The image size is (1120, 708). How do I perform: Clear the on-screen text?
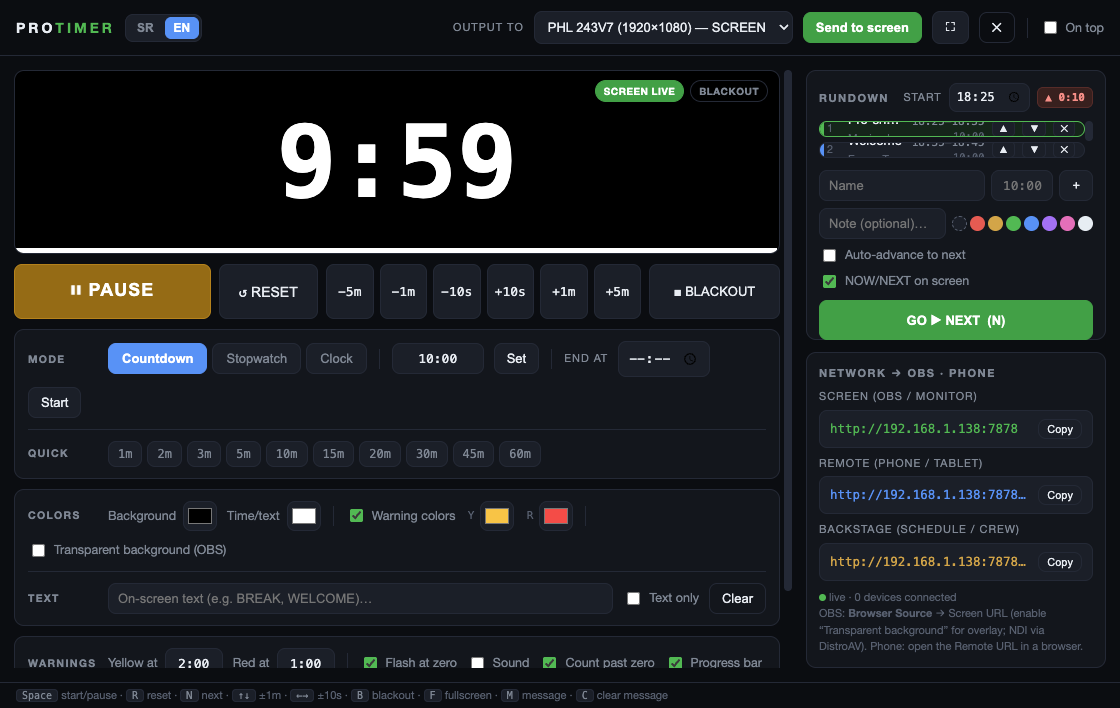pyautogui.click(x=737, y=599)
